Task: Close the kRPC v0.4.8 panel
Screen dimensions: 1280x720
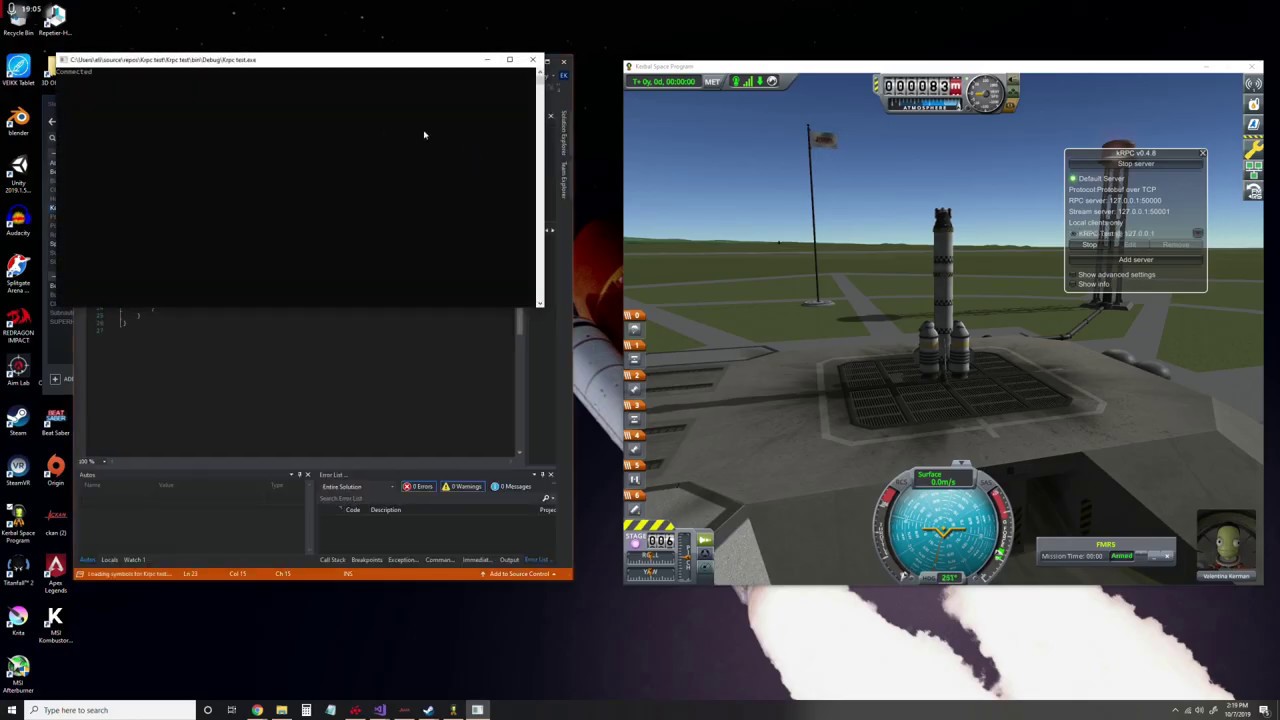Action: pyautogui.click(x=1202, y=153)
